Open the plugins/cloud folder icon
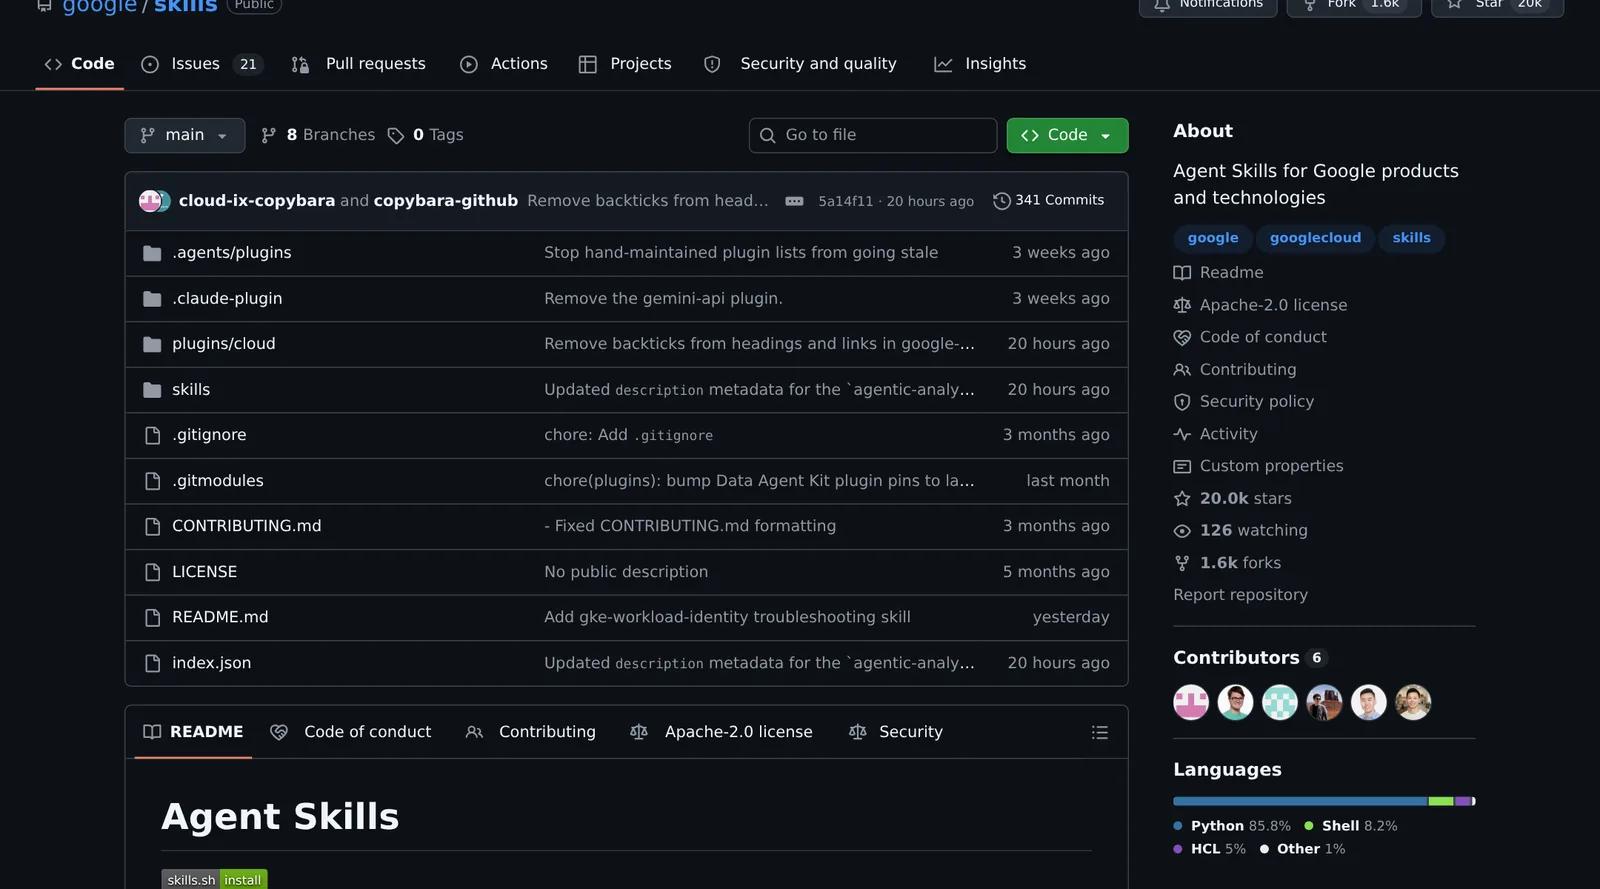 tap(152, 344)
